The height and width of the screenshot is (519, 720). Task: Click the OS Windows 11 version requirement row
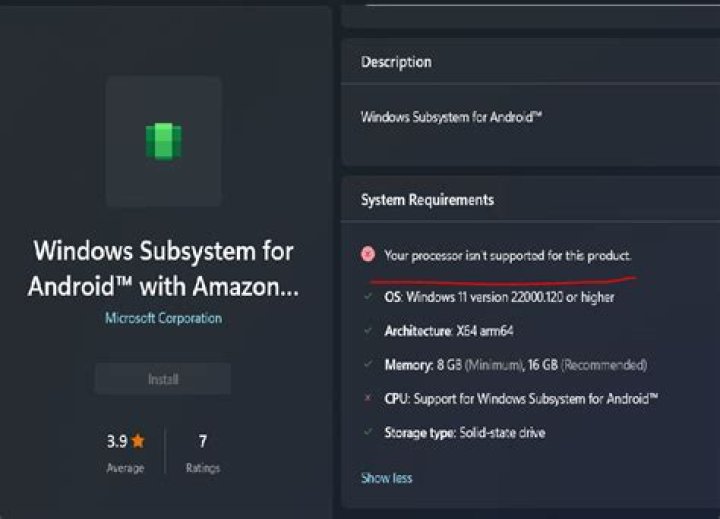click(x=499, y=297)
